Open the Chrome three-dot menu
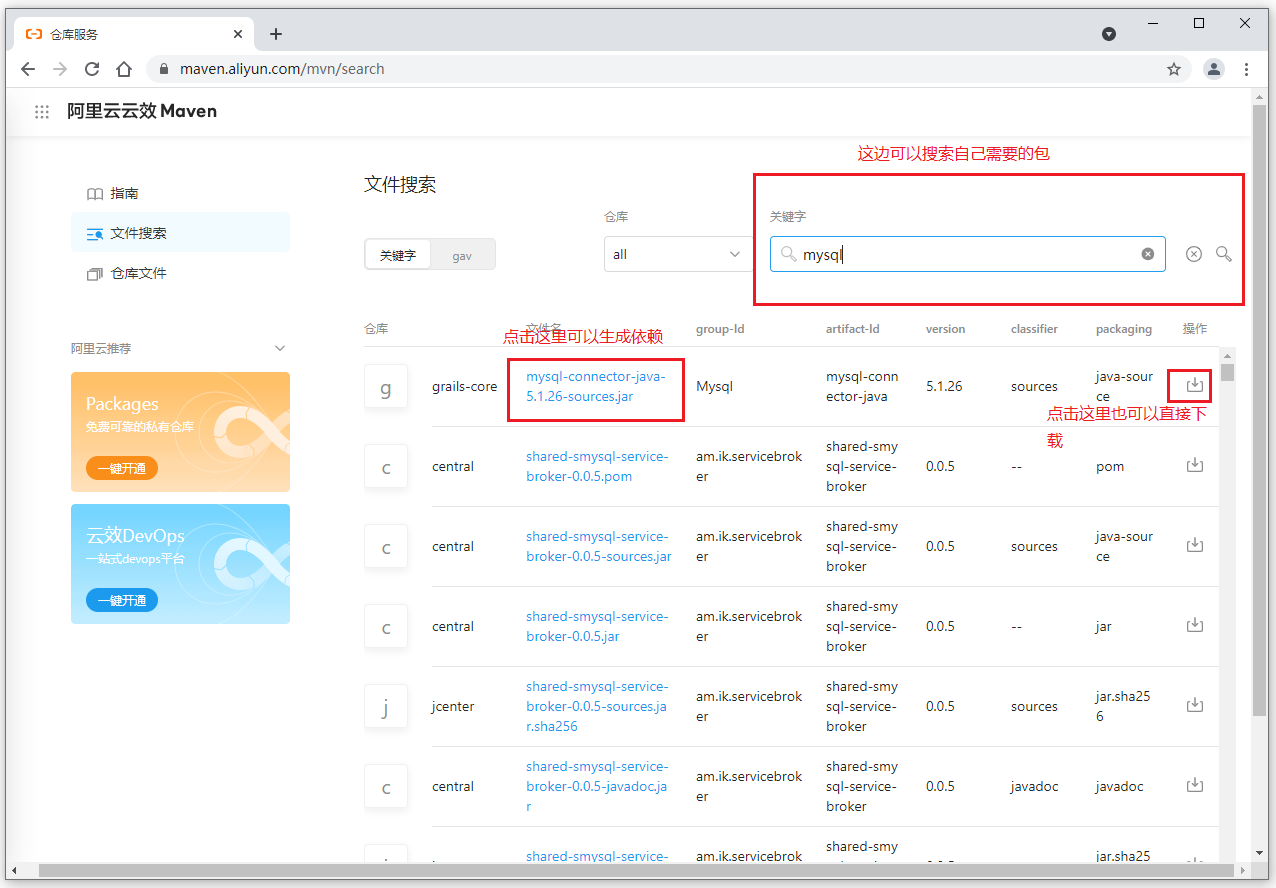The image size is (1276, 888). [x=1246, y=69]
